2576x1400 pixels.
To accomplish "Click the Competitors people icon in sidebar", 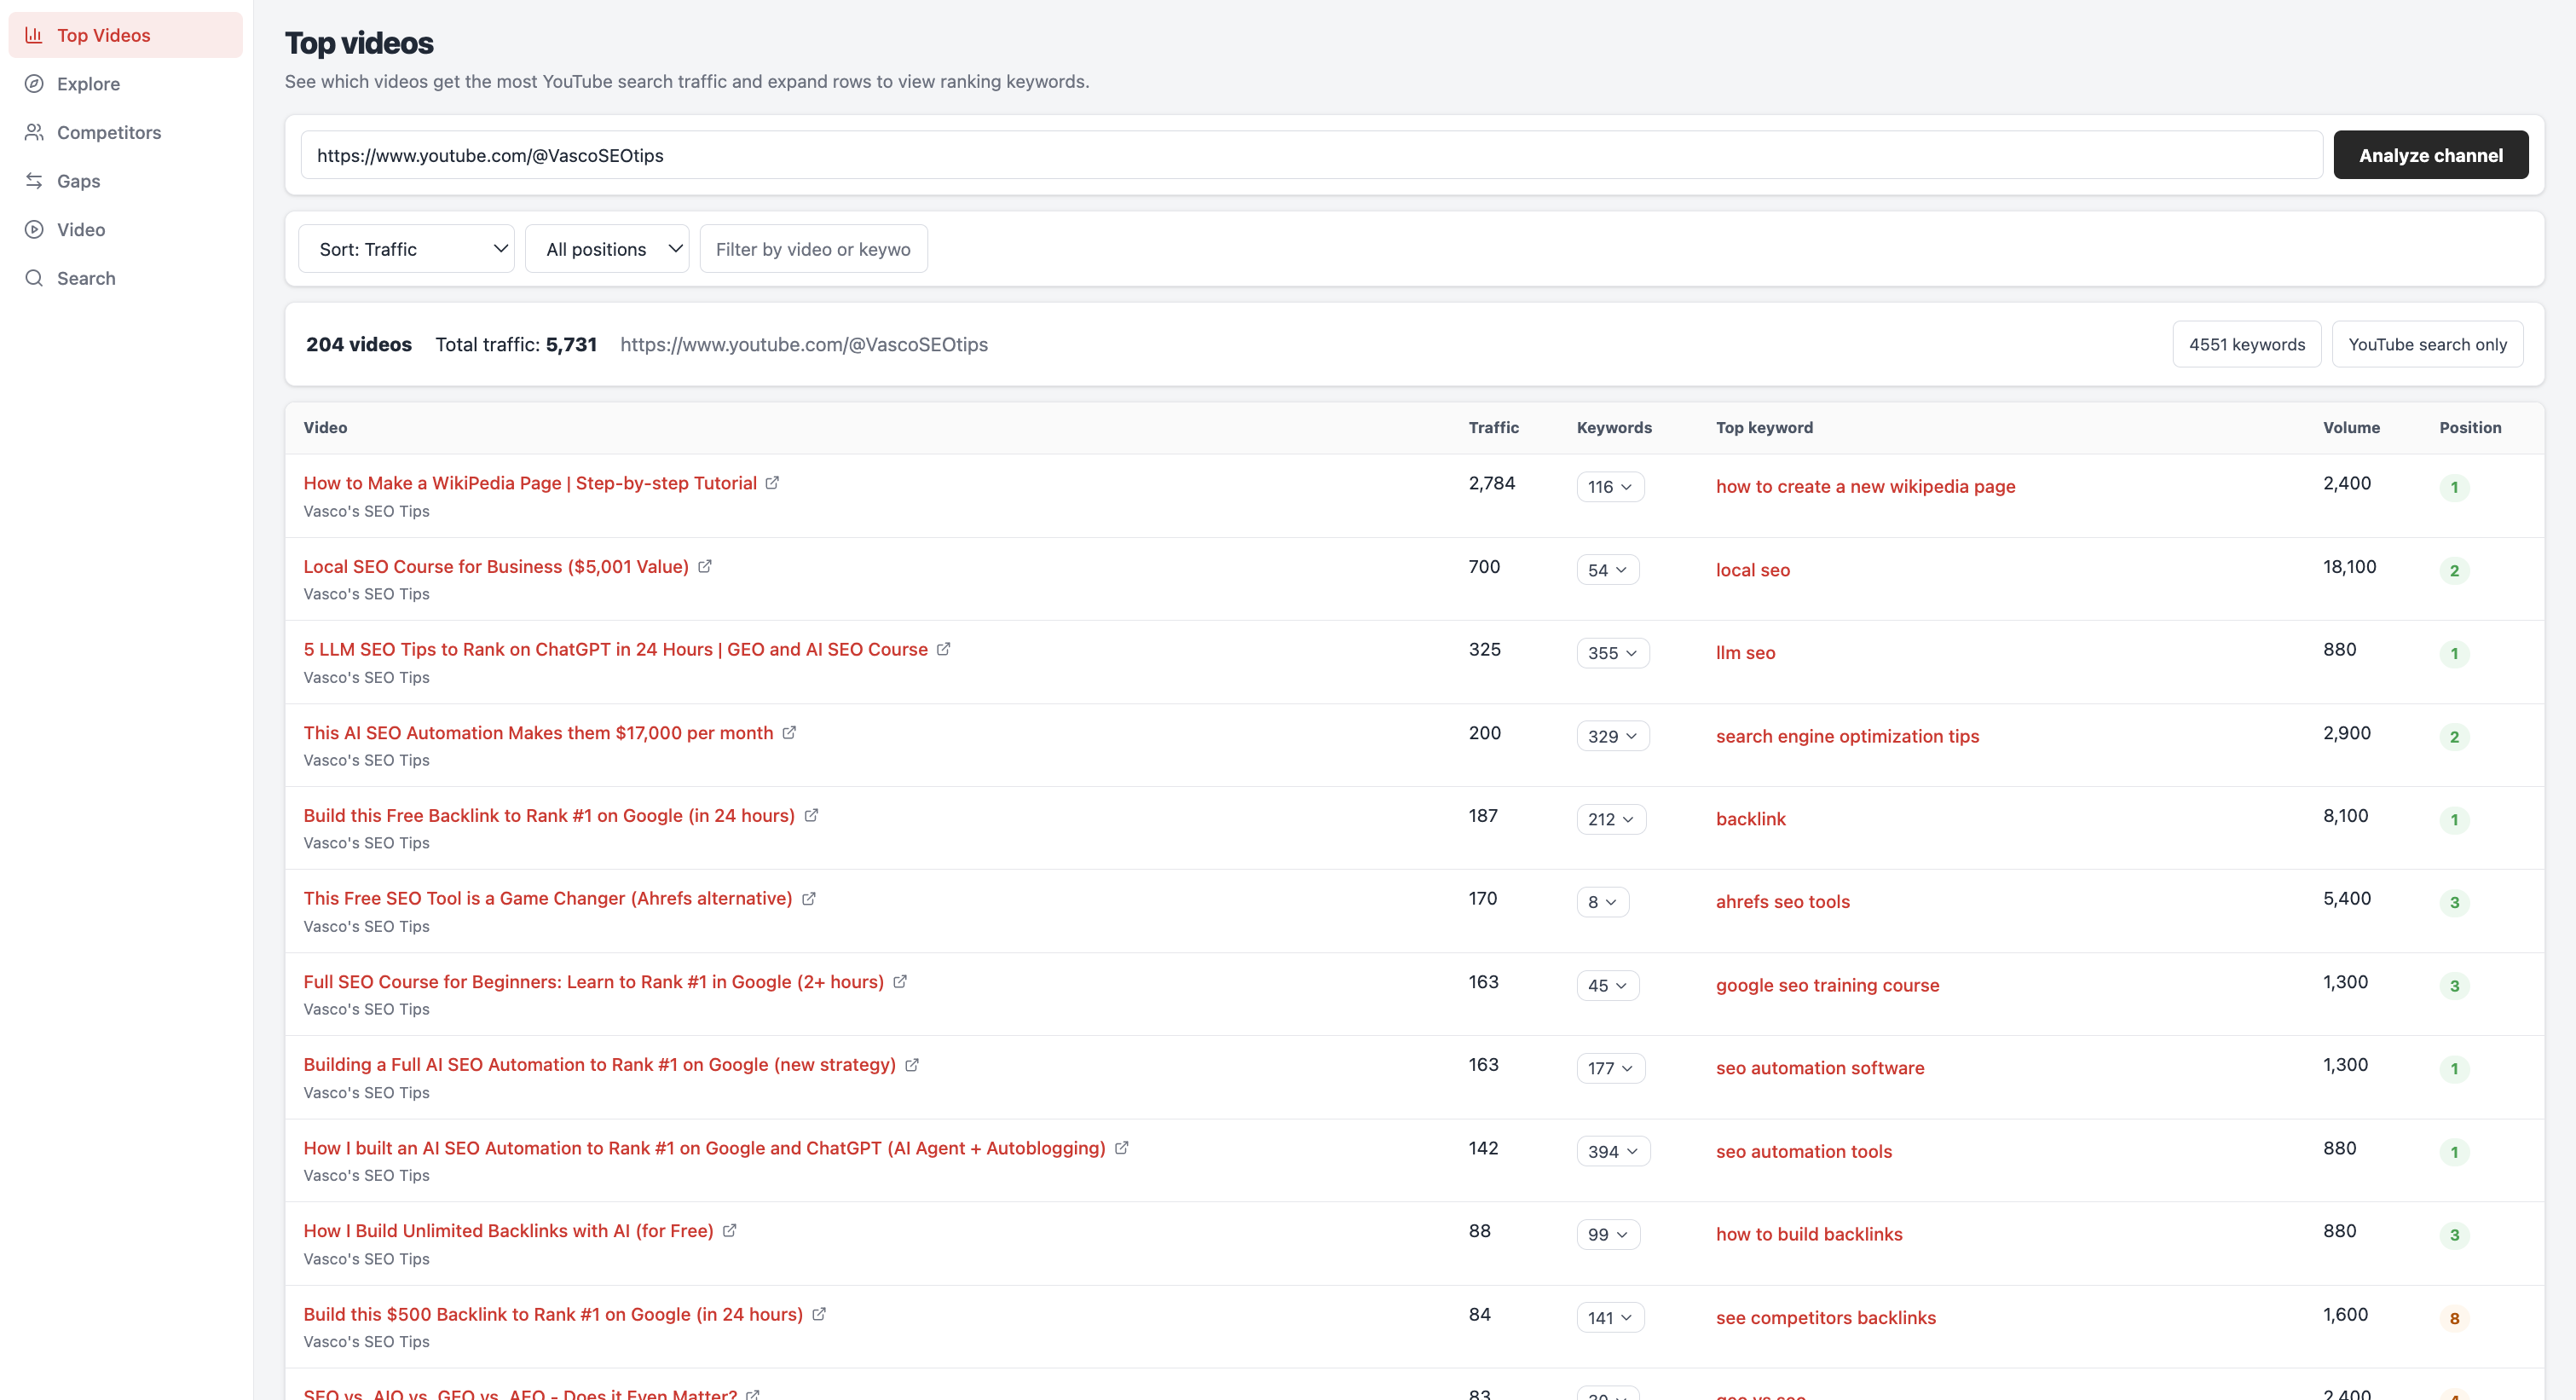I will point(34,132).
